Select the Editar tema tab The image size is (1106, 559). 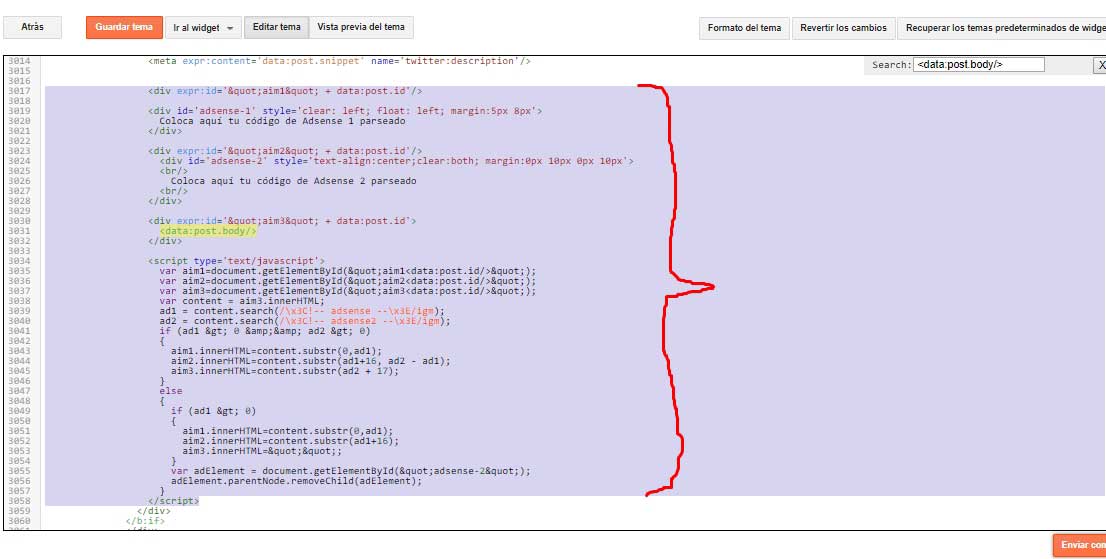pos(276,27)
